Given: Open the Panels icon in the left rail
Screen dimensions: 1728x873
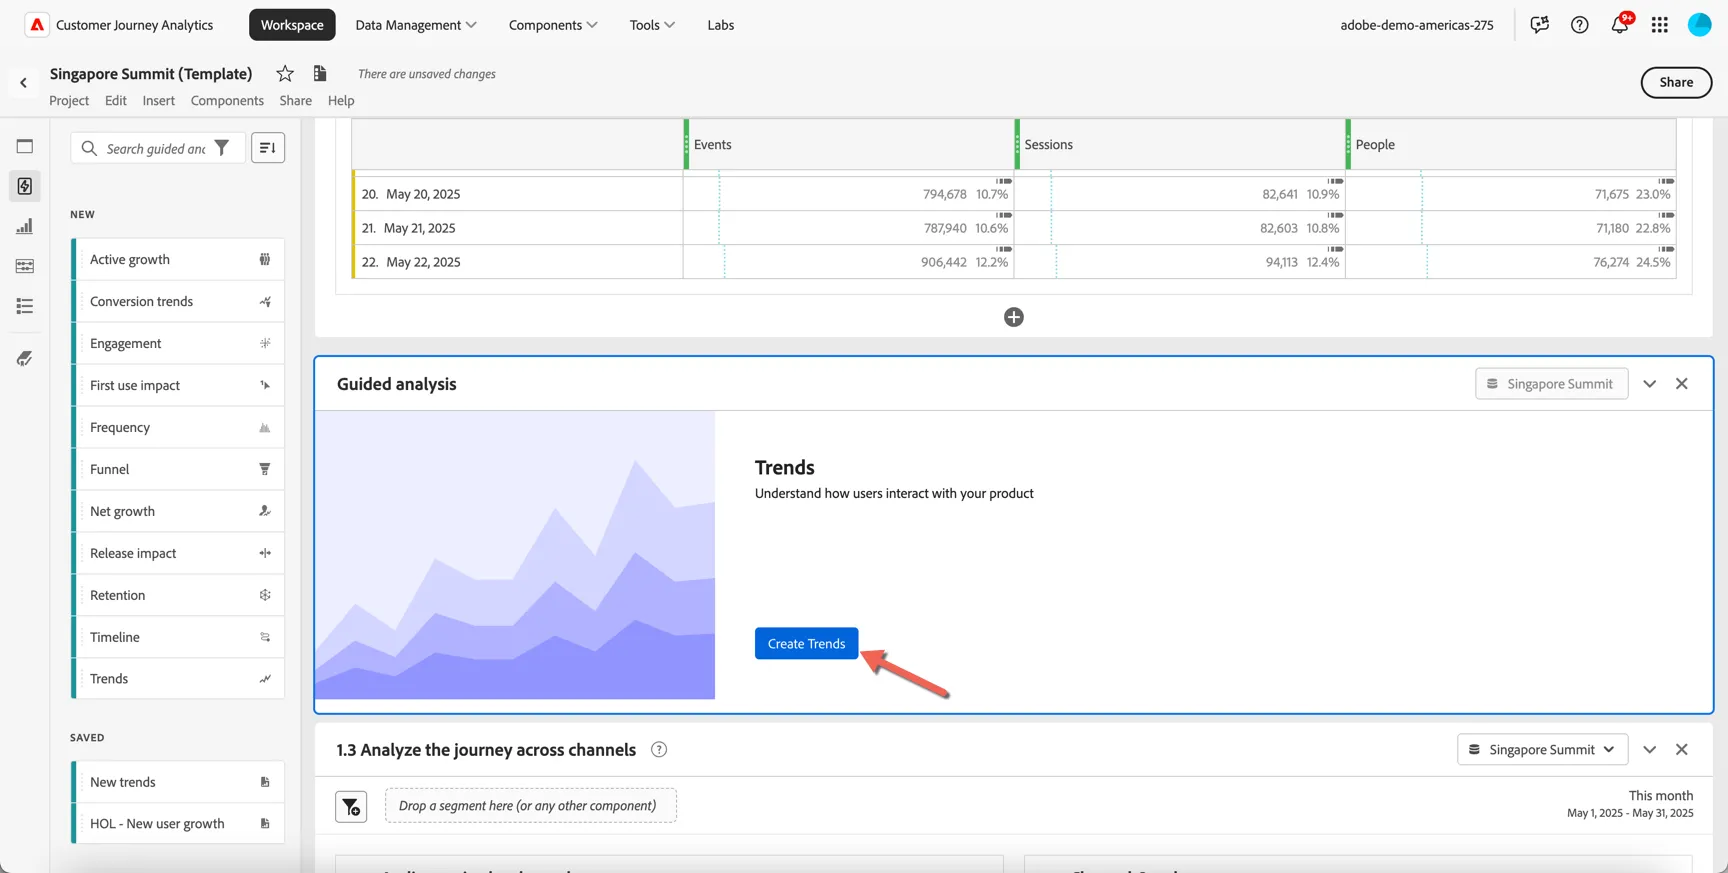Looking at the screenshot, I should (x=25, y=146).
